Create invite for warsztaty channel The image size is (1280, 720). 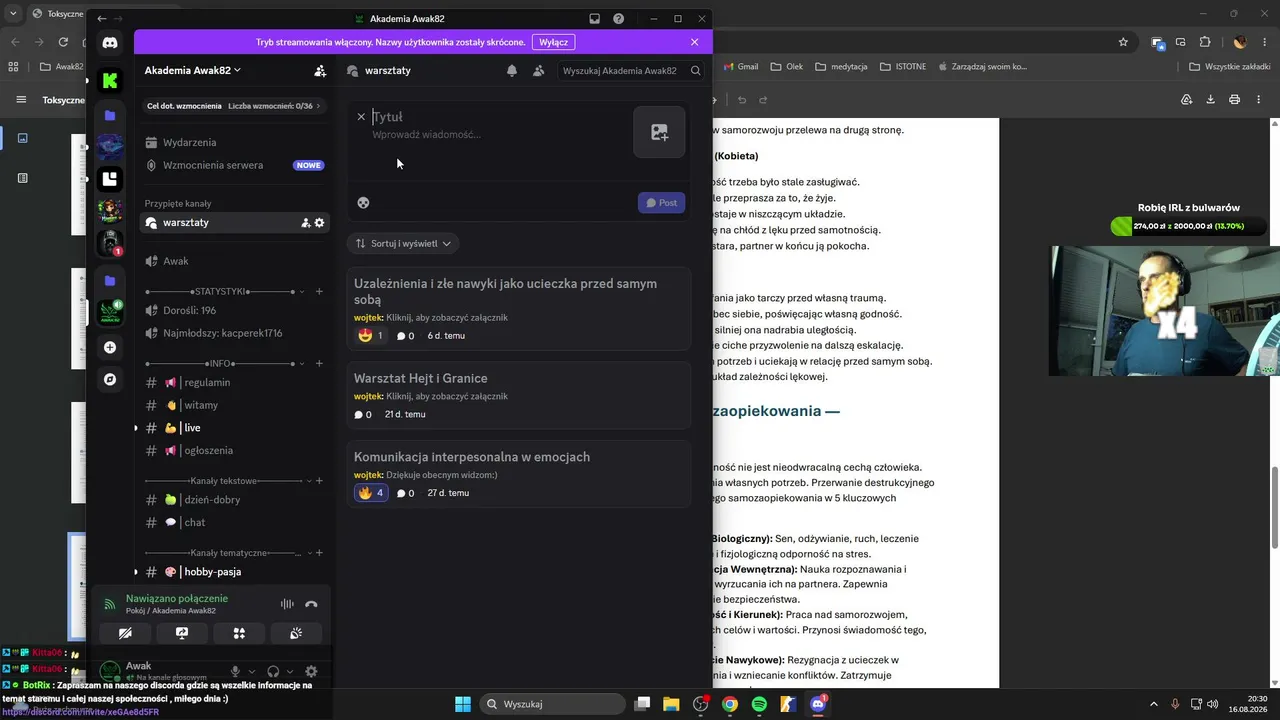(305, 223)
